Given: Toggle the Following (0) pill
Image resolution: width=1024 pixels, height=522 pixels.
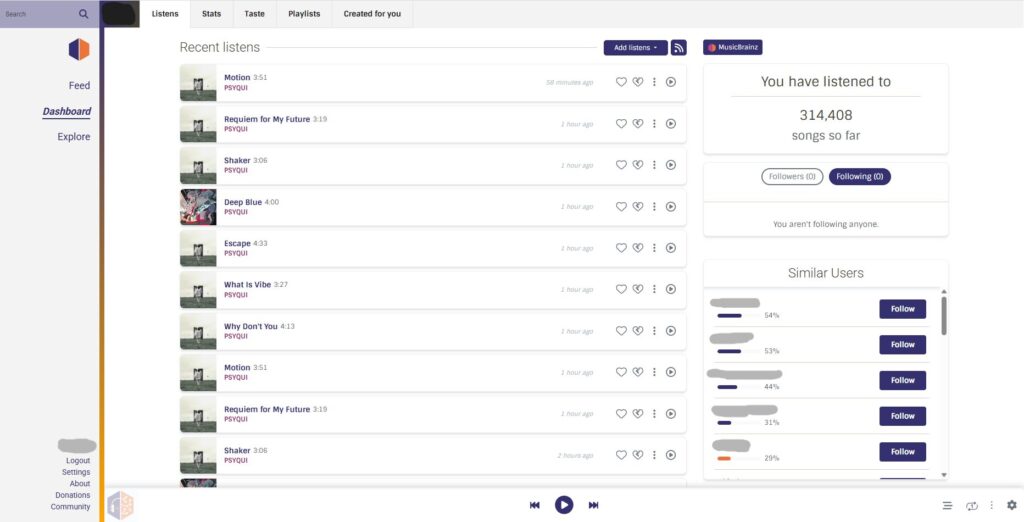Looking at the screenshot, I should (859, 177).
